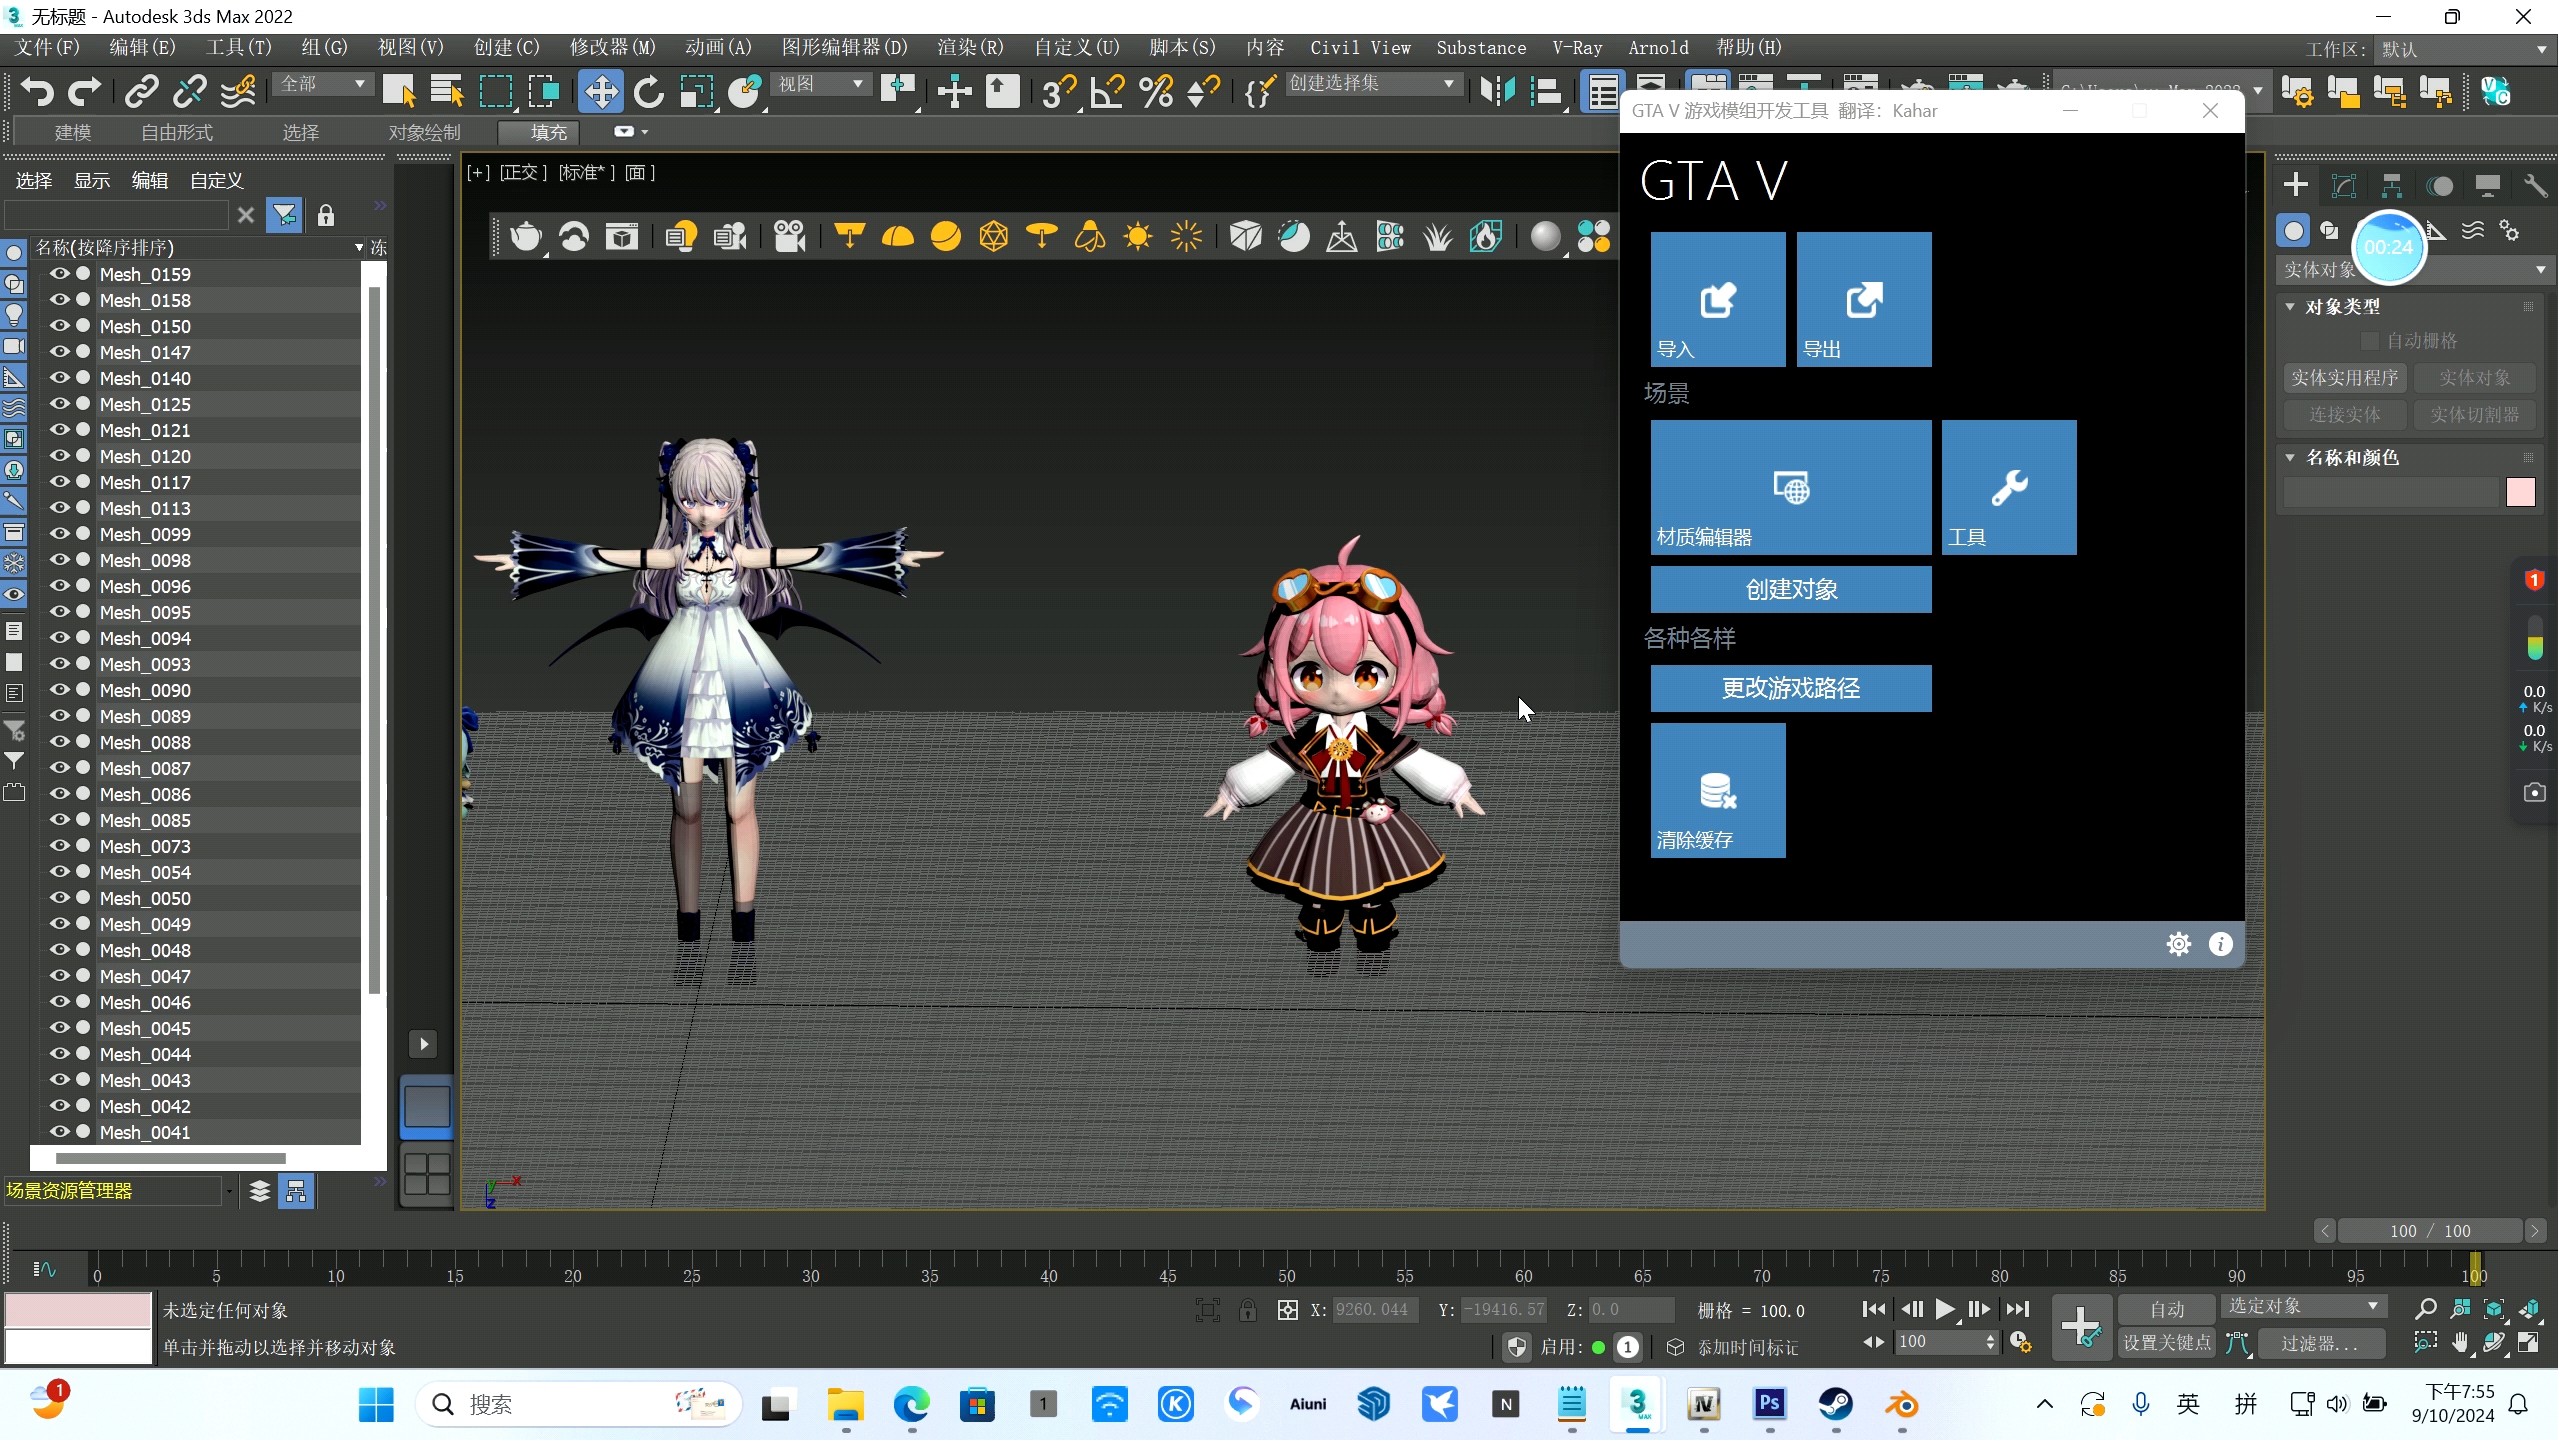
Task: Click the scene explorer search field
Action: coord(117,215)
